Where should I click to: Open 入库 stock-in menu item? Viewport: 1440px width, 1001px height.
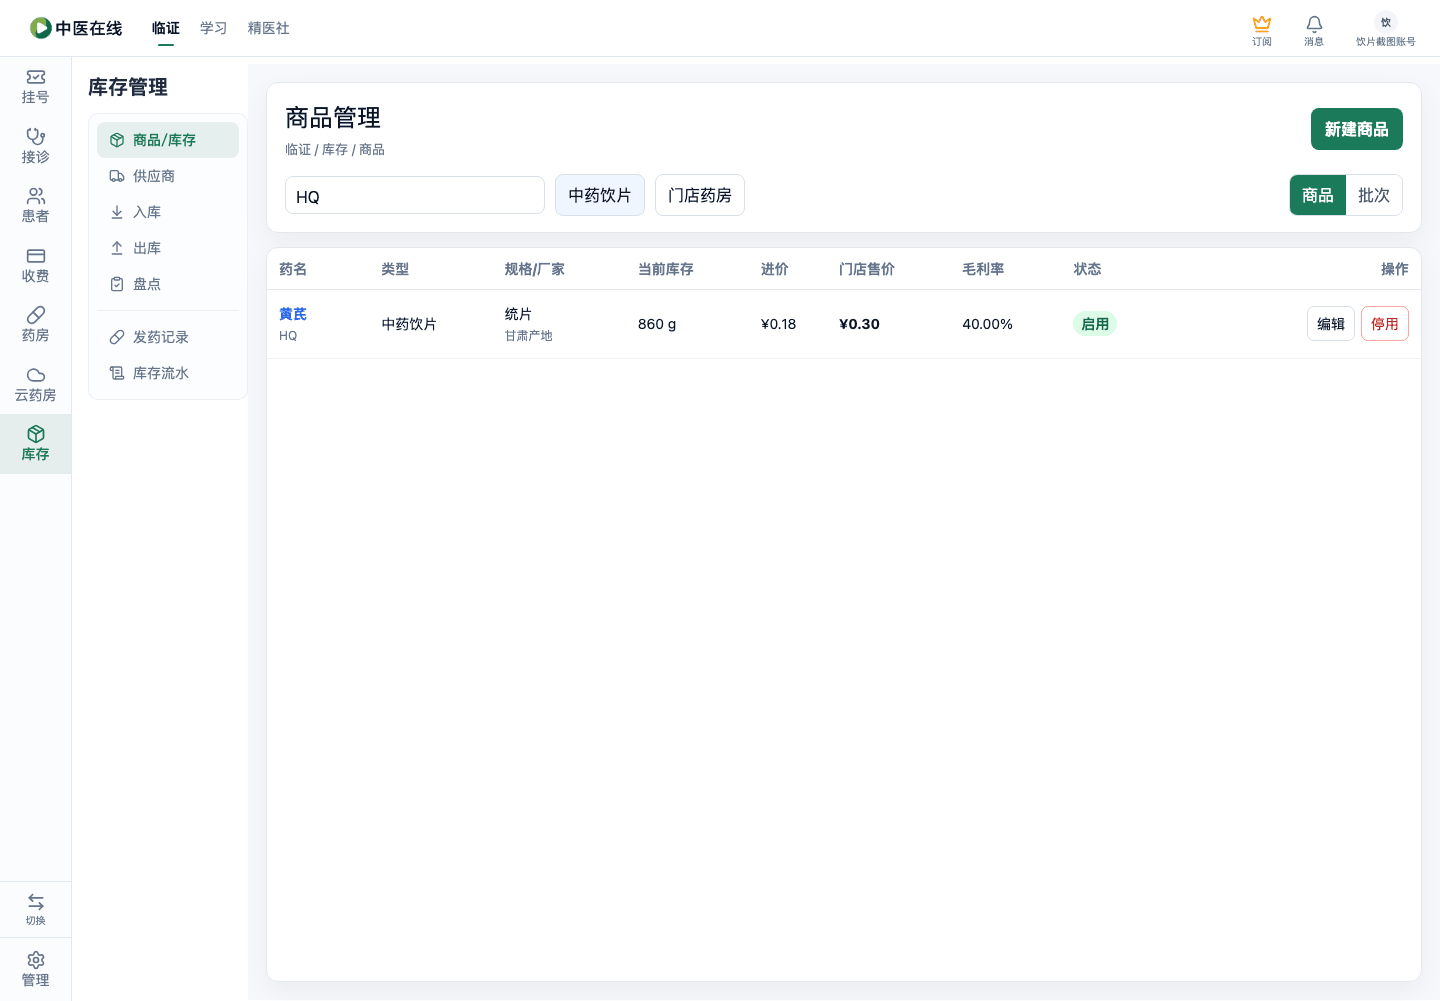click(x=168, y=212)
